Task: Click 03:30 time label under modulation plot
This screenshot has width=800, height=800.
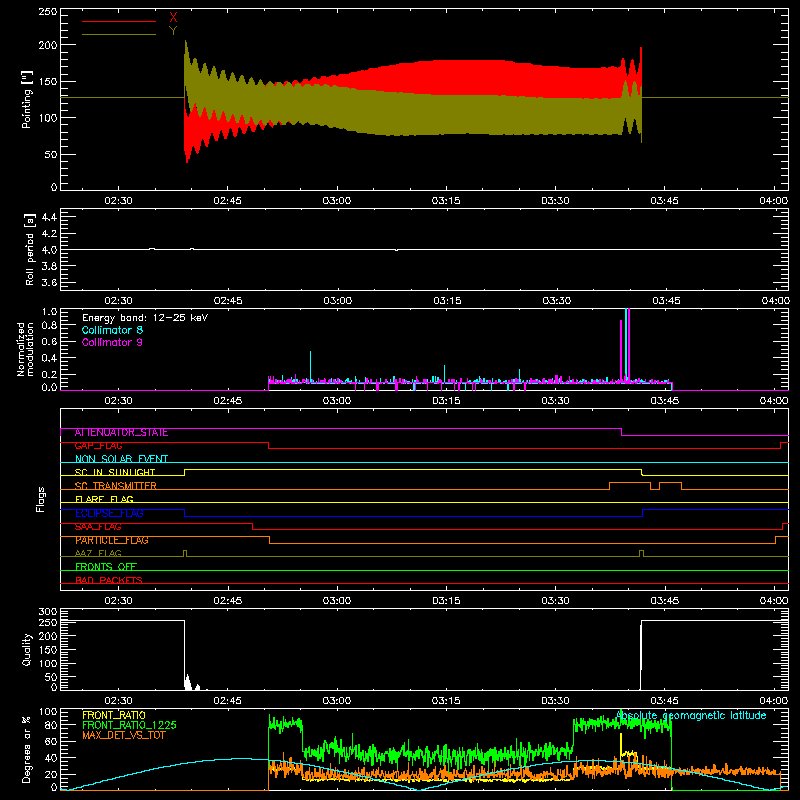Action: click(555, 401)
